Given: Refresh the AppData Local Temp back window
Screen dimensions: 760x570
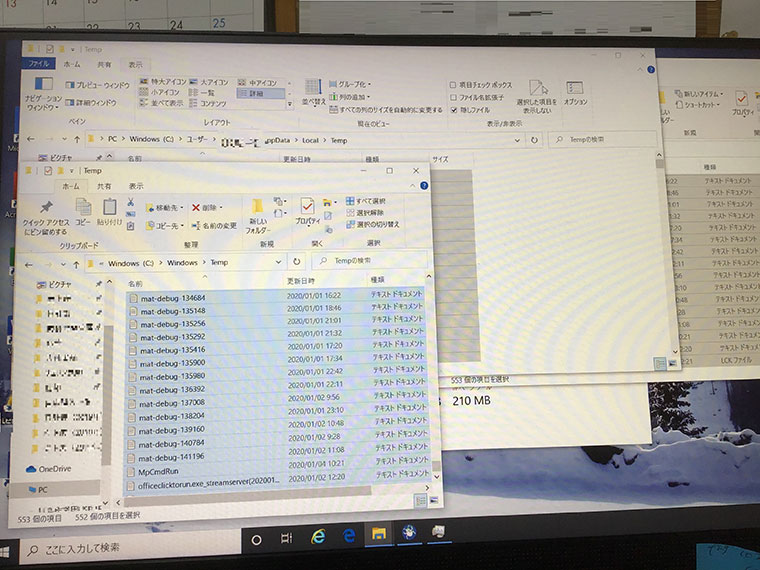Looking at the screenshot, I should click(534, 140).
